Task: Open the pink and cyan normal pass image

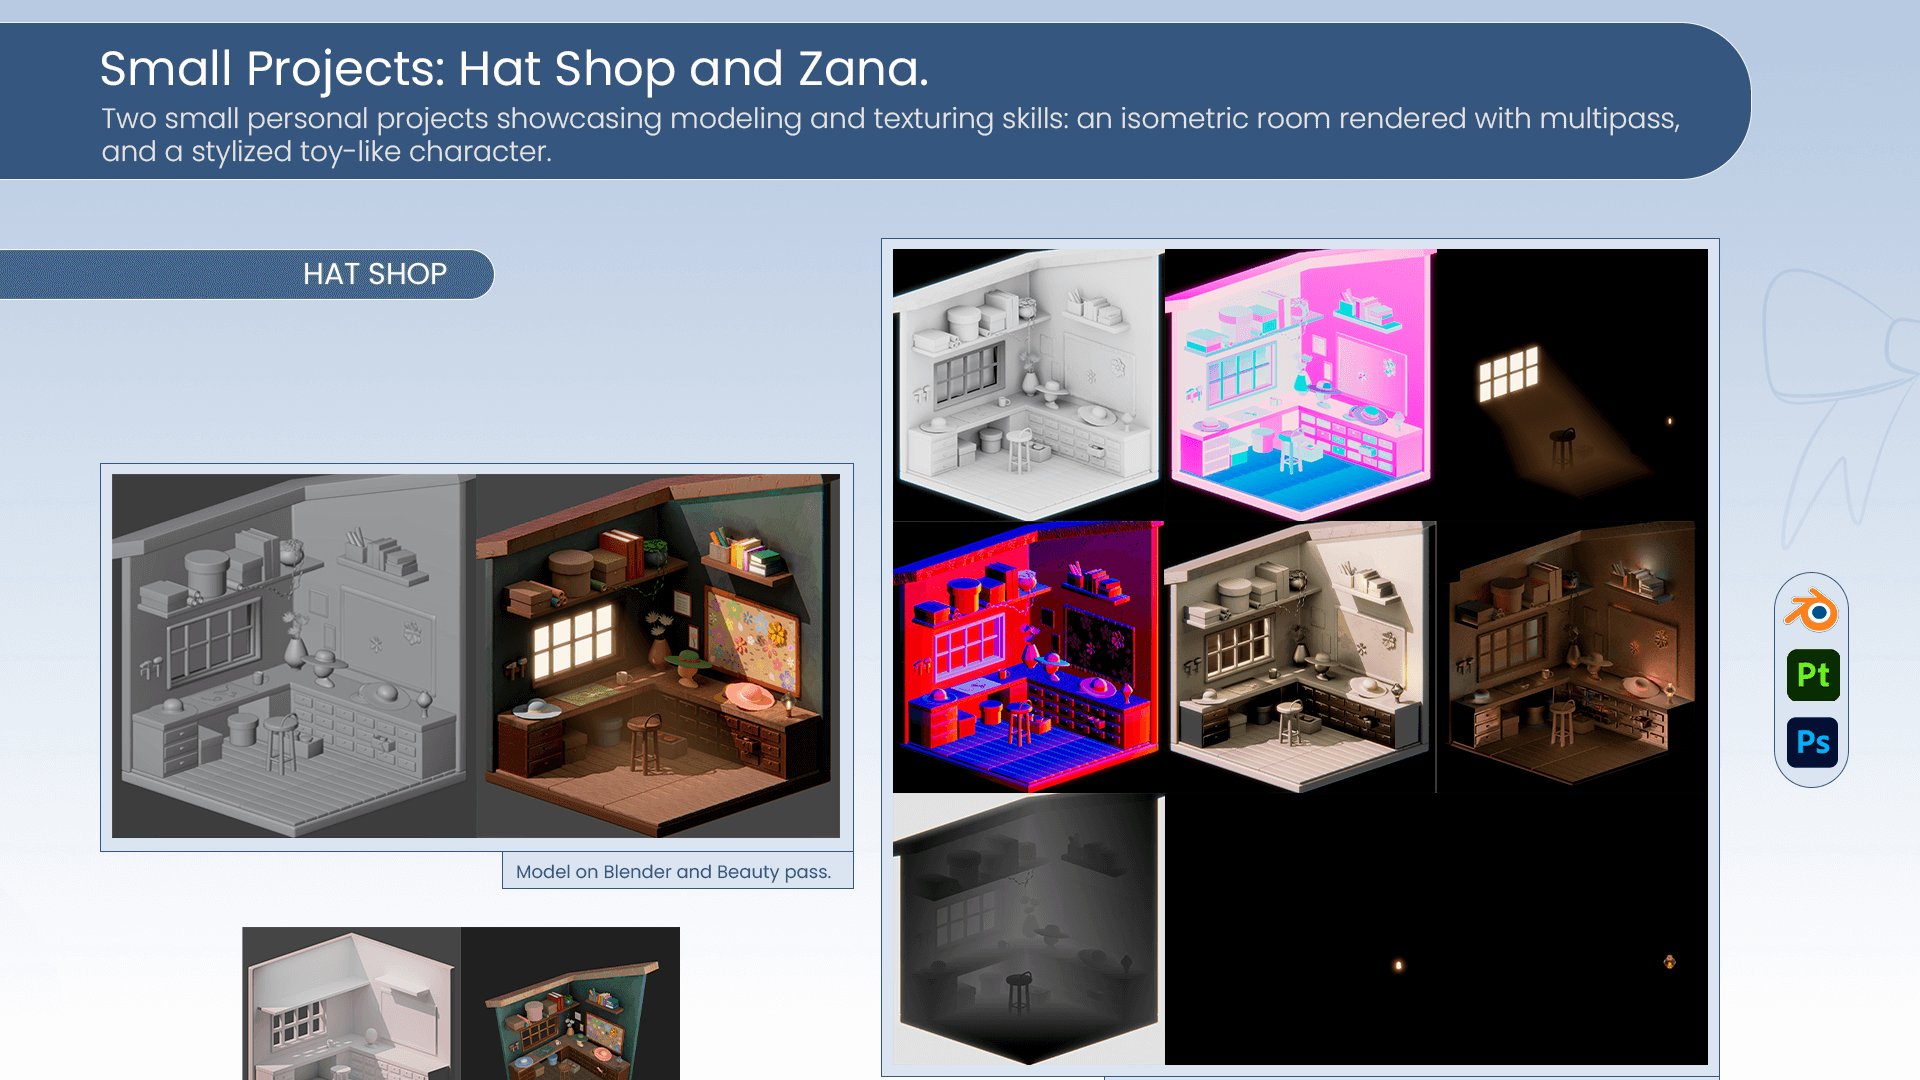Action: [x=1300, y=385]
